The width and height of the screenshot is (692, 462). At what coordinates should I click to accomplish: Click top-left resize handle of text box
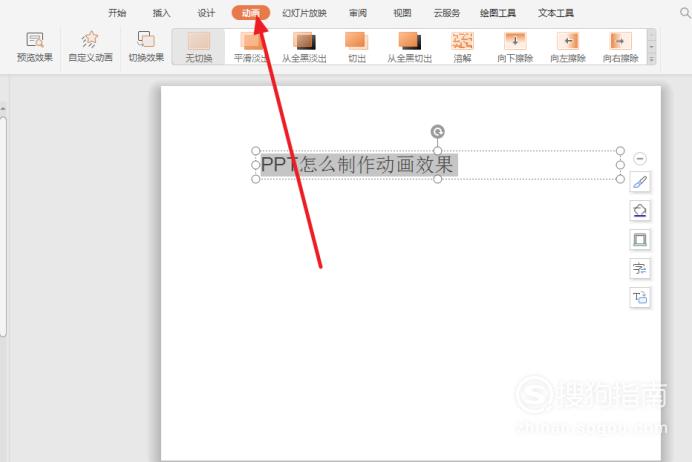point(256,151)
